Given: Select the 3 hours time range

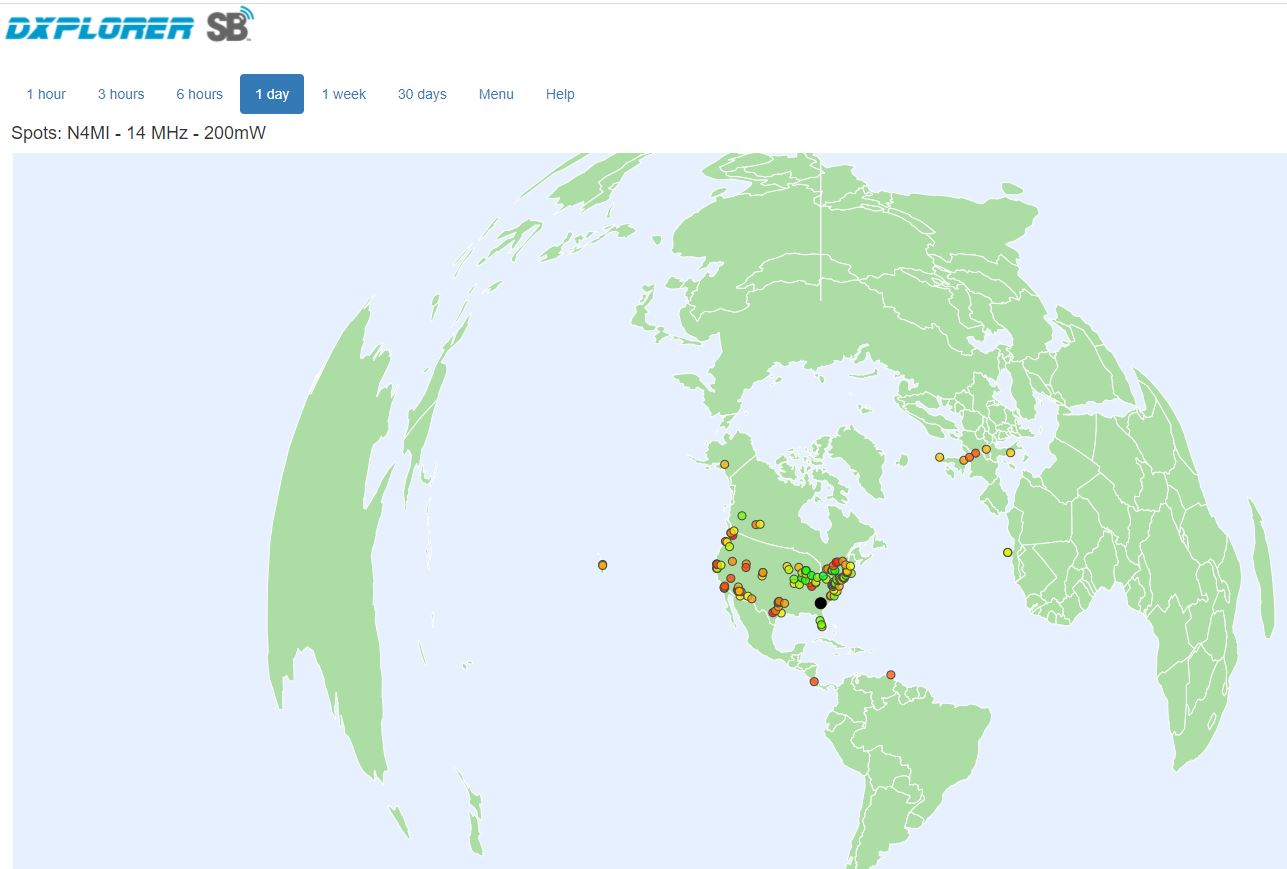Looking at the screenshot, I should pyautogui.click(x=121, y=94).
